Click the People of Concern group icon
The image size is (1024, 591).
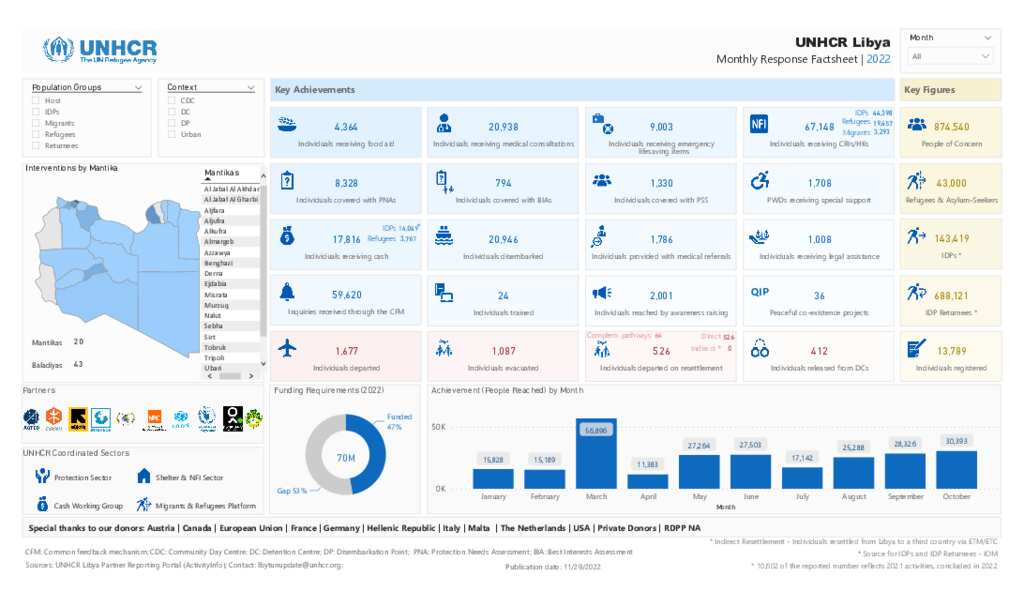point(917,123)
